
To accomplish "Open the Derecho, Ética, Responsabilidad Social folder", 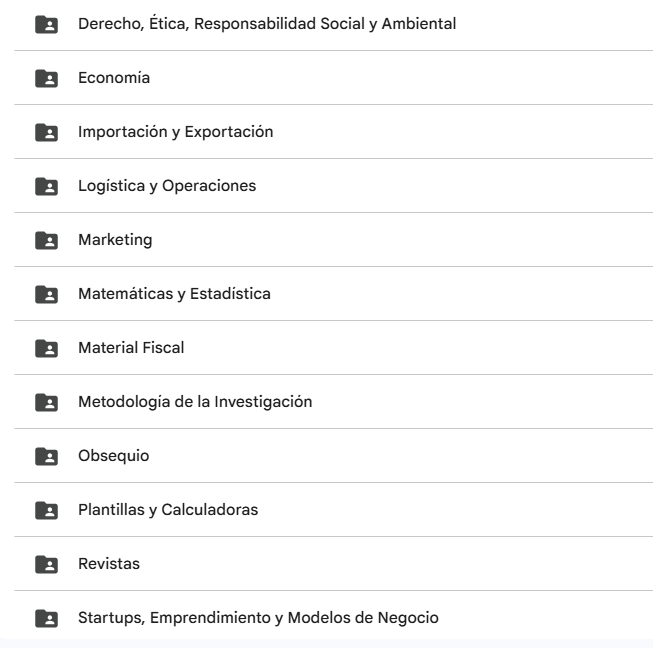I will [267, 24].
